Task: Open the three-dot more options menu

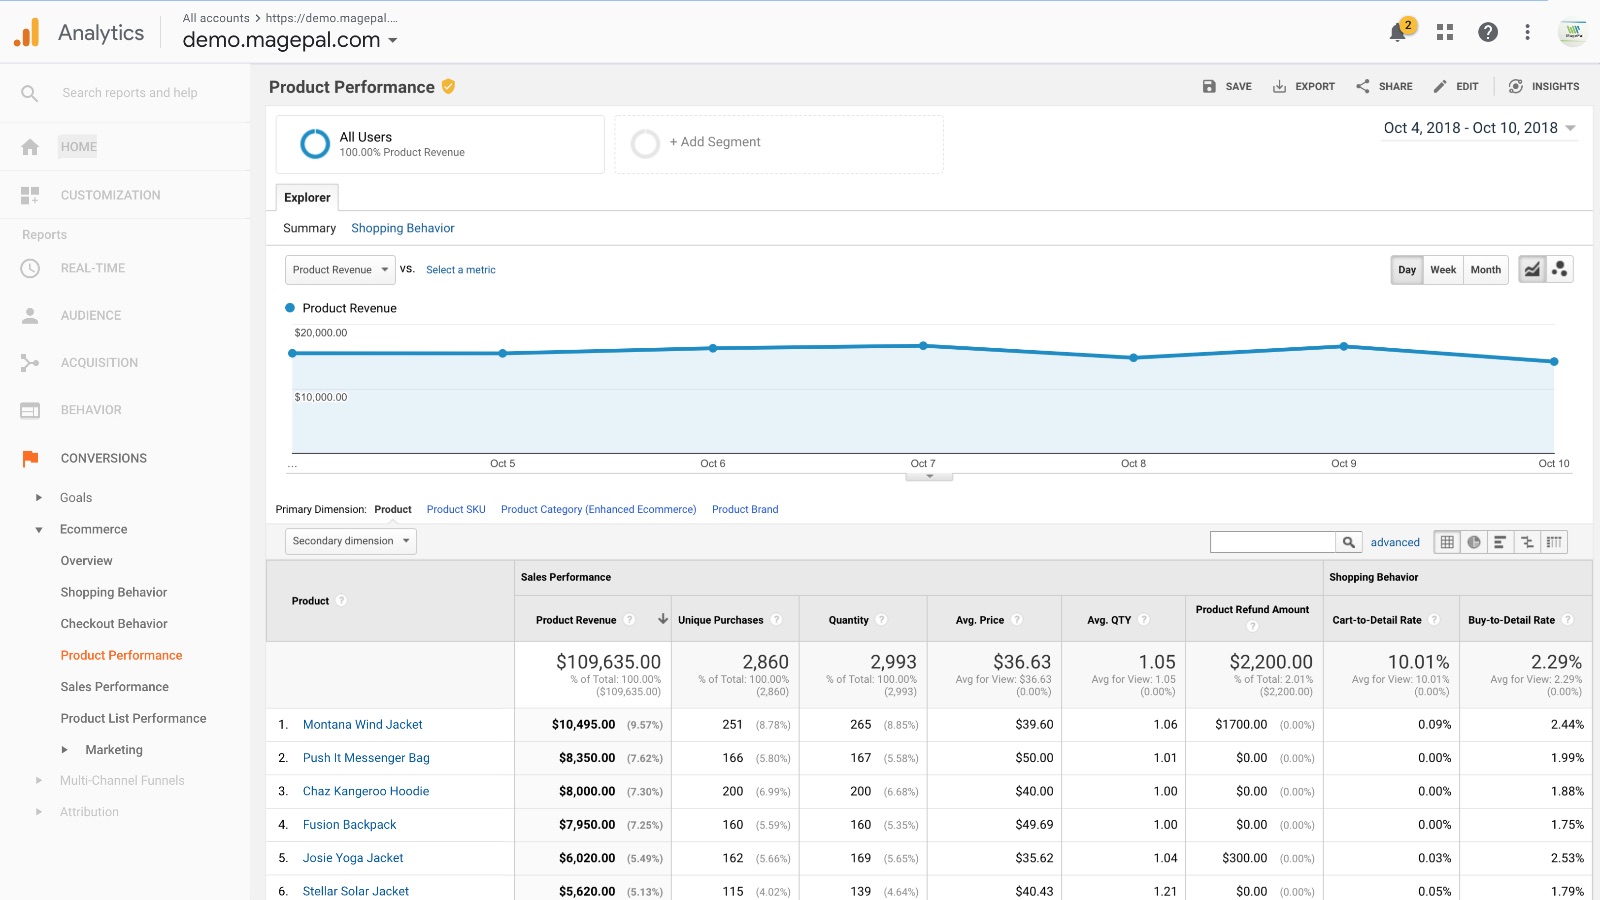Action: [1527, 32]
